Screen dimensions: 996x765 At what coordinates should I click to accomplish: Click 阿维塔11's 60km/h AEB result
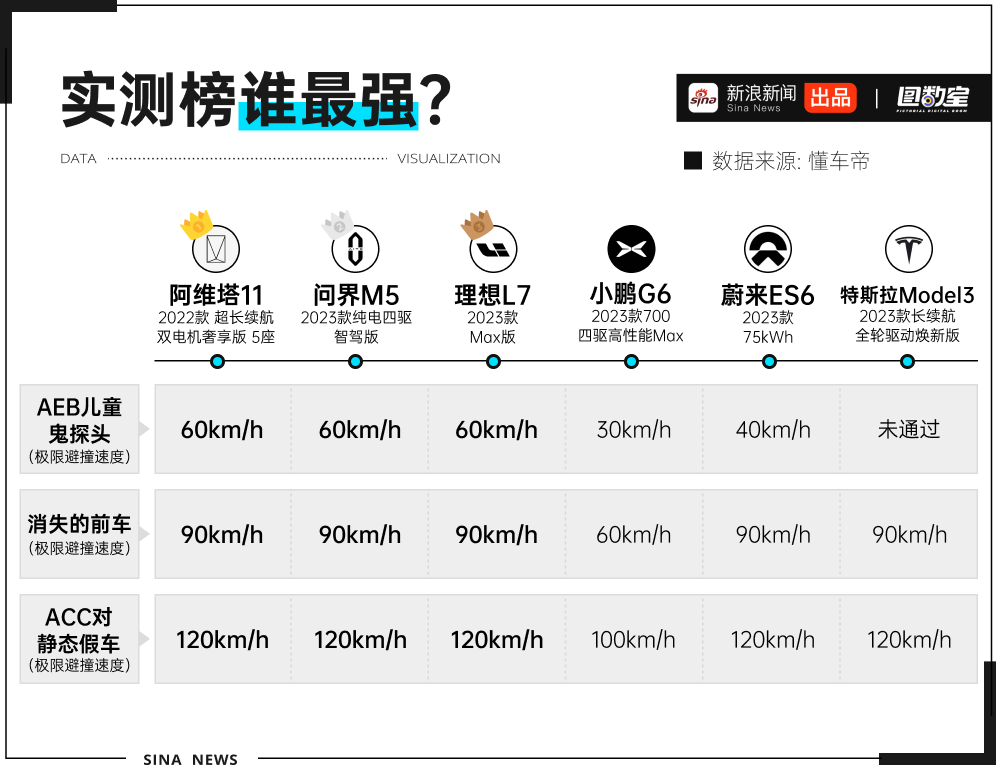pyautogui.click(x=222, y=430)
